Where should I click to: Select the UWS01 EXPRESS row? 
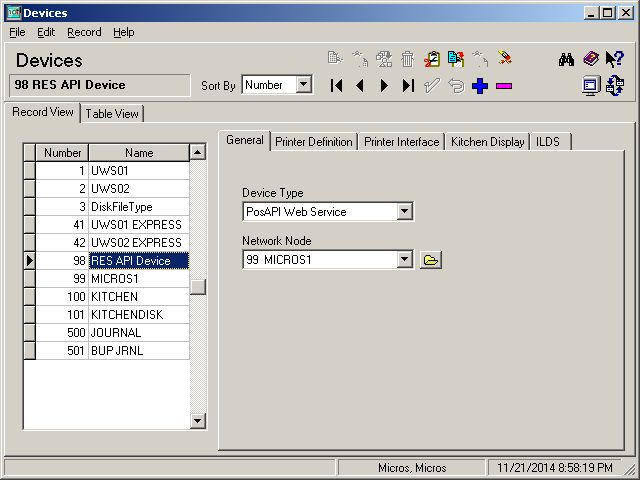pyautogui.click(x=113, y=224)
